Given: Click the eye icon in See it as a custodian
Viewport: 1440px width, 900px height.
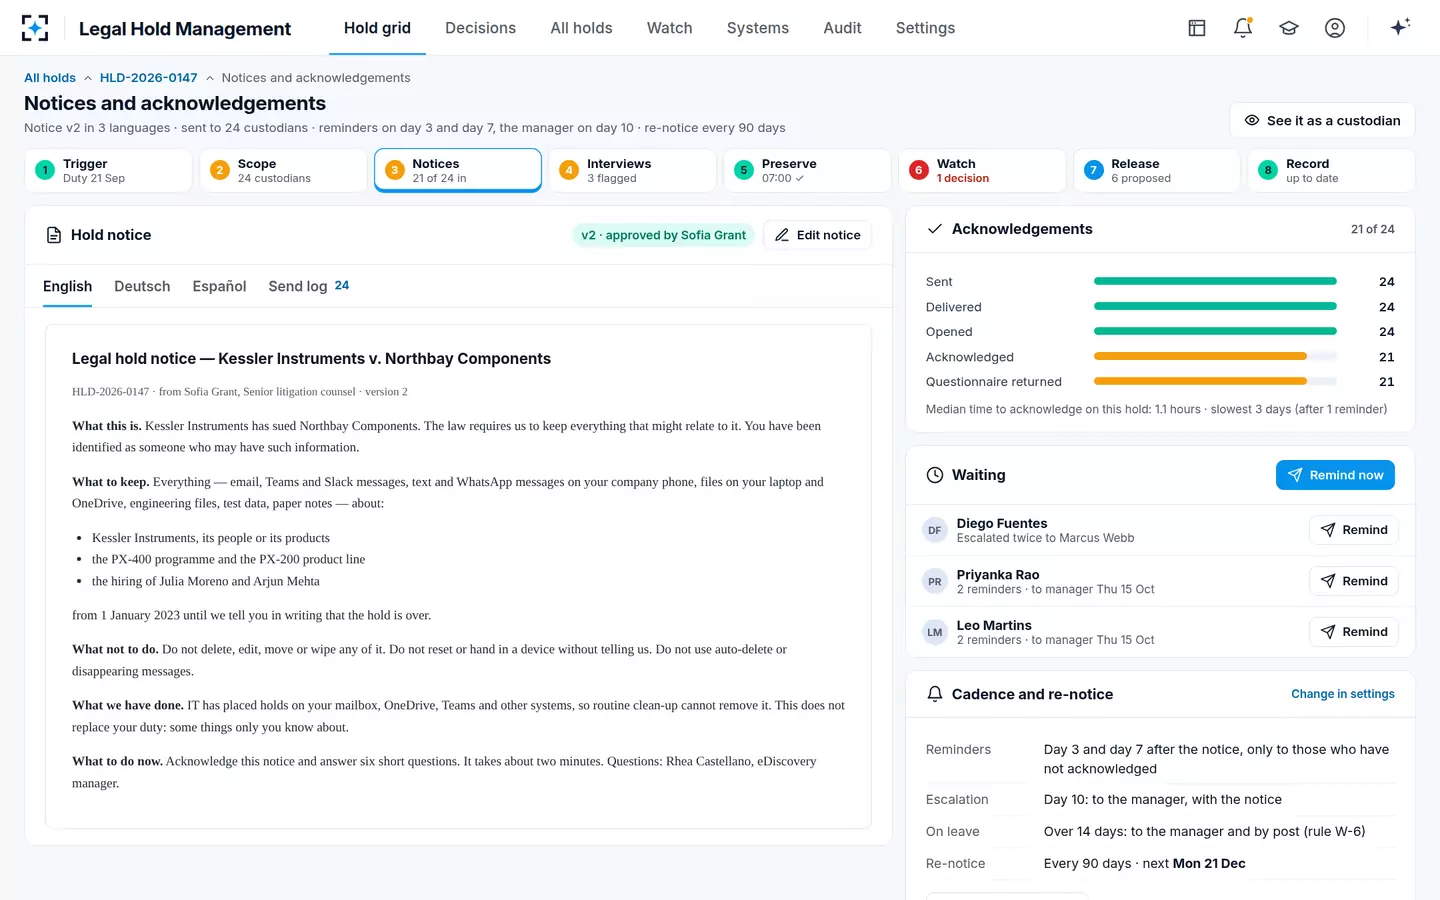Looking at the screenshot, I should 1252,120.
